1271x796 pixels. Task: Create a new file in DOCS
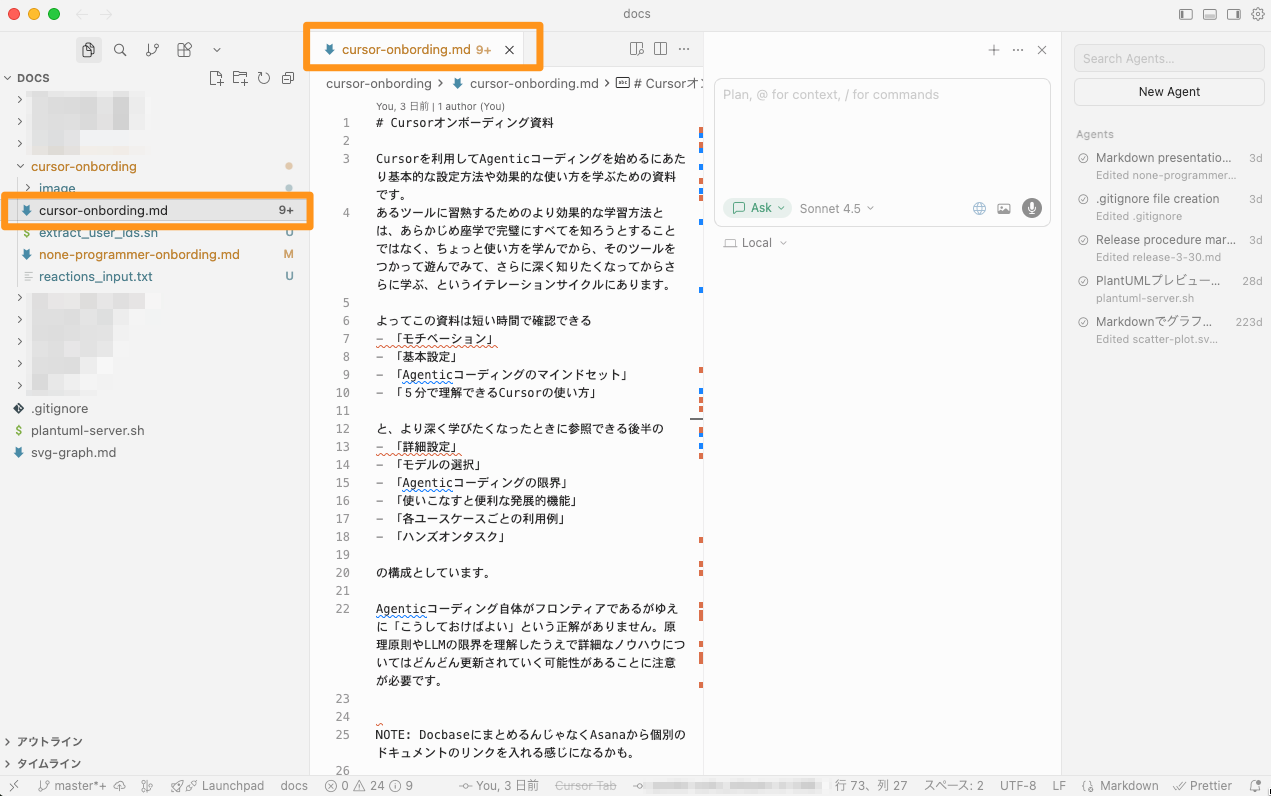click(x=216, y=78)
